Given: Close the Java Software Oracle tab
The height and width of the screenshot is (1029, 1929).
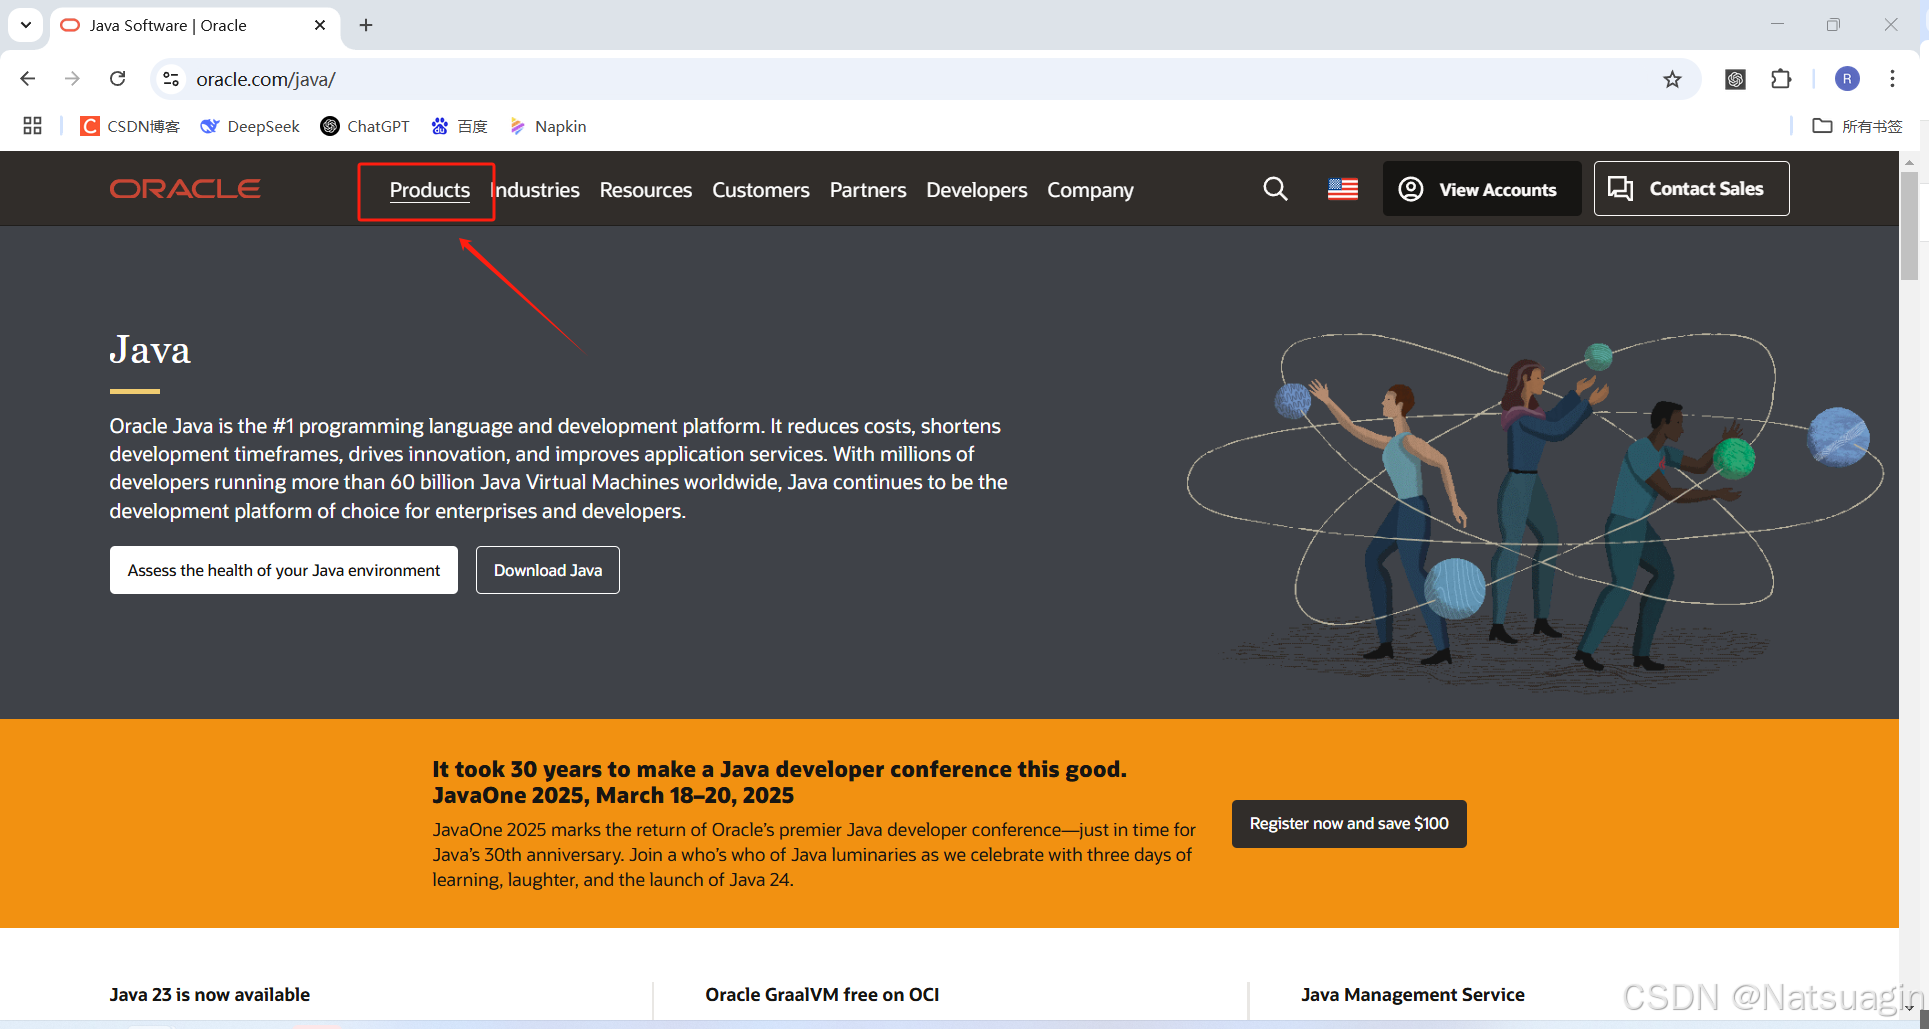Looking at the screenshot, I should coord(320,25).
